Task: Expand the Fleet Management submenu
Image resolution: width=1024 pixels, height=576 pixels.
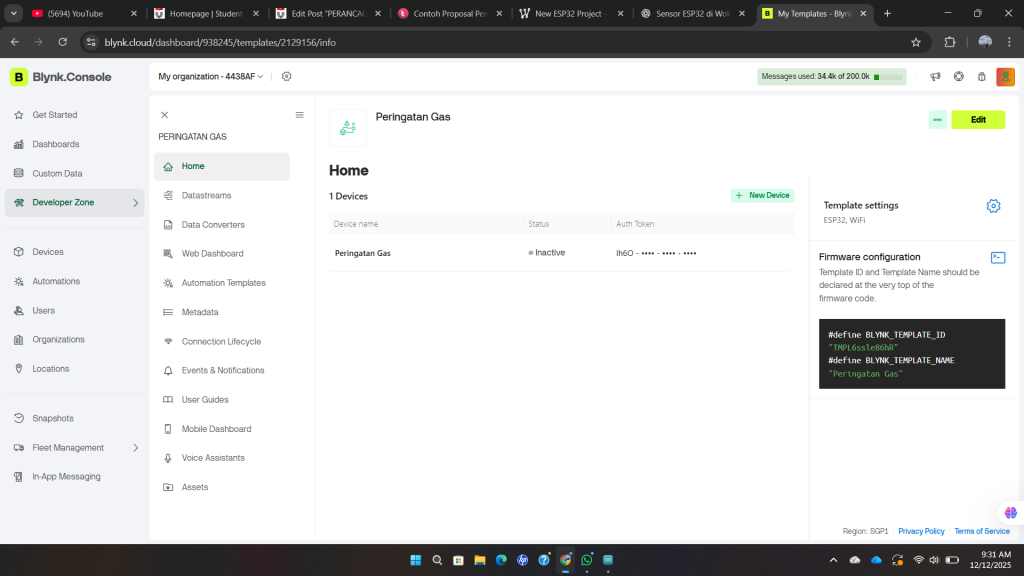Action: (136, 448)
